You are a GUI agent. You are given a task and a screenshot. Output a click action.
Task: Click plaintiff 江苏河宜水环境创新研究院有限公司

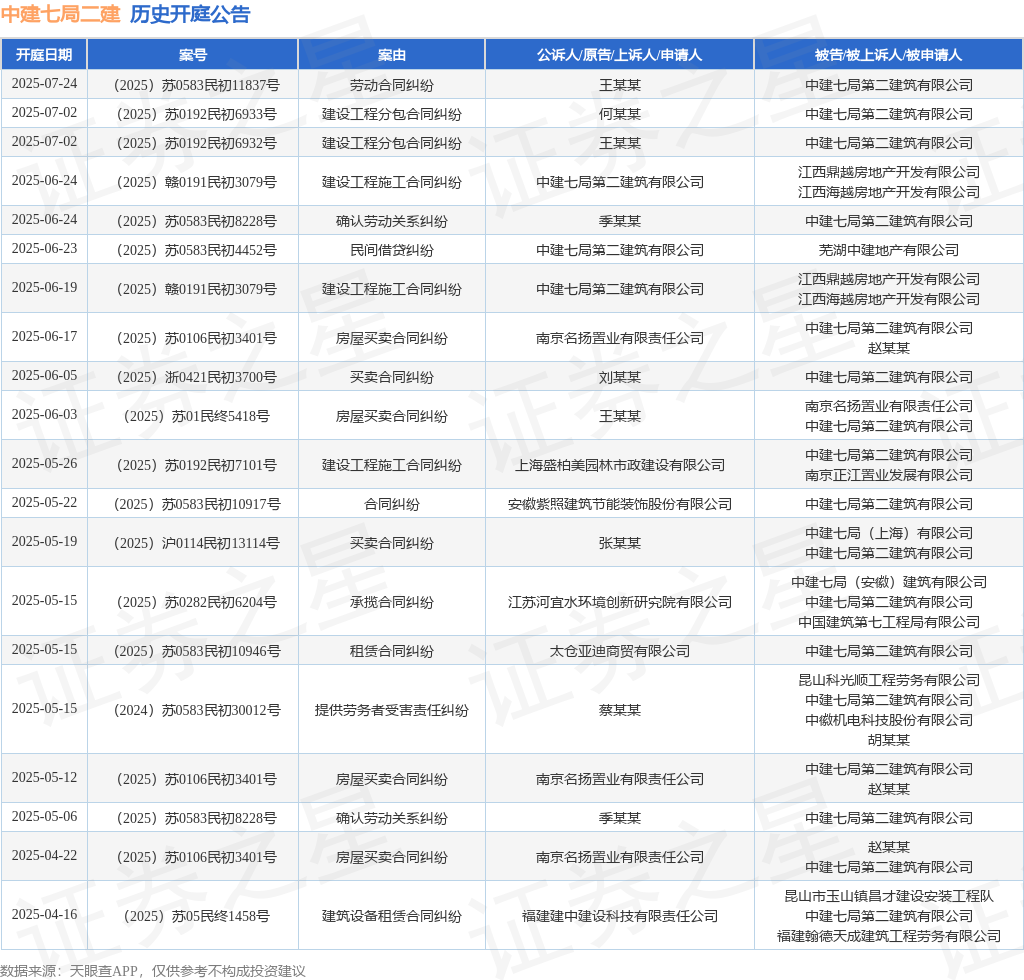tap(620, 602)
